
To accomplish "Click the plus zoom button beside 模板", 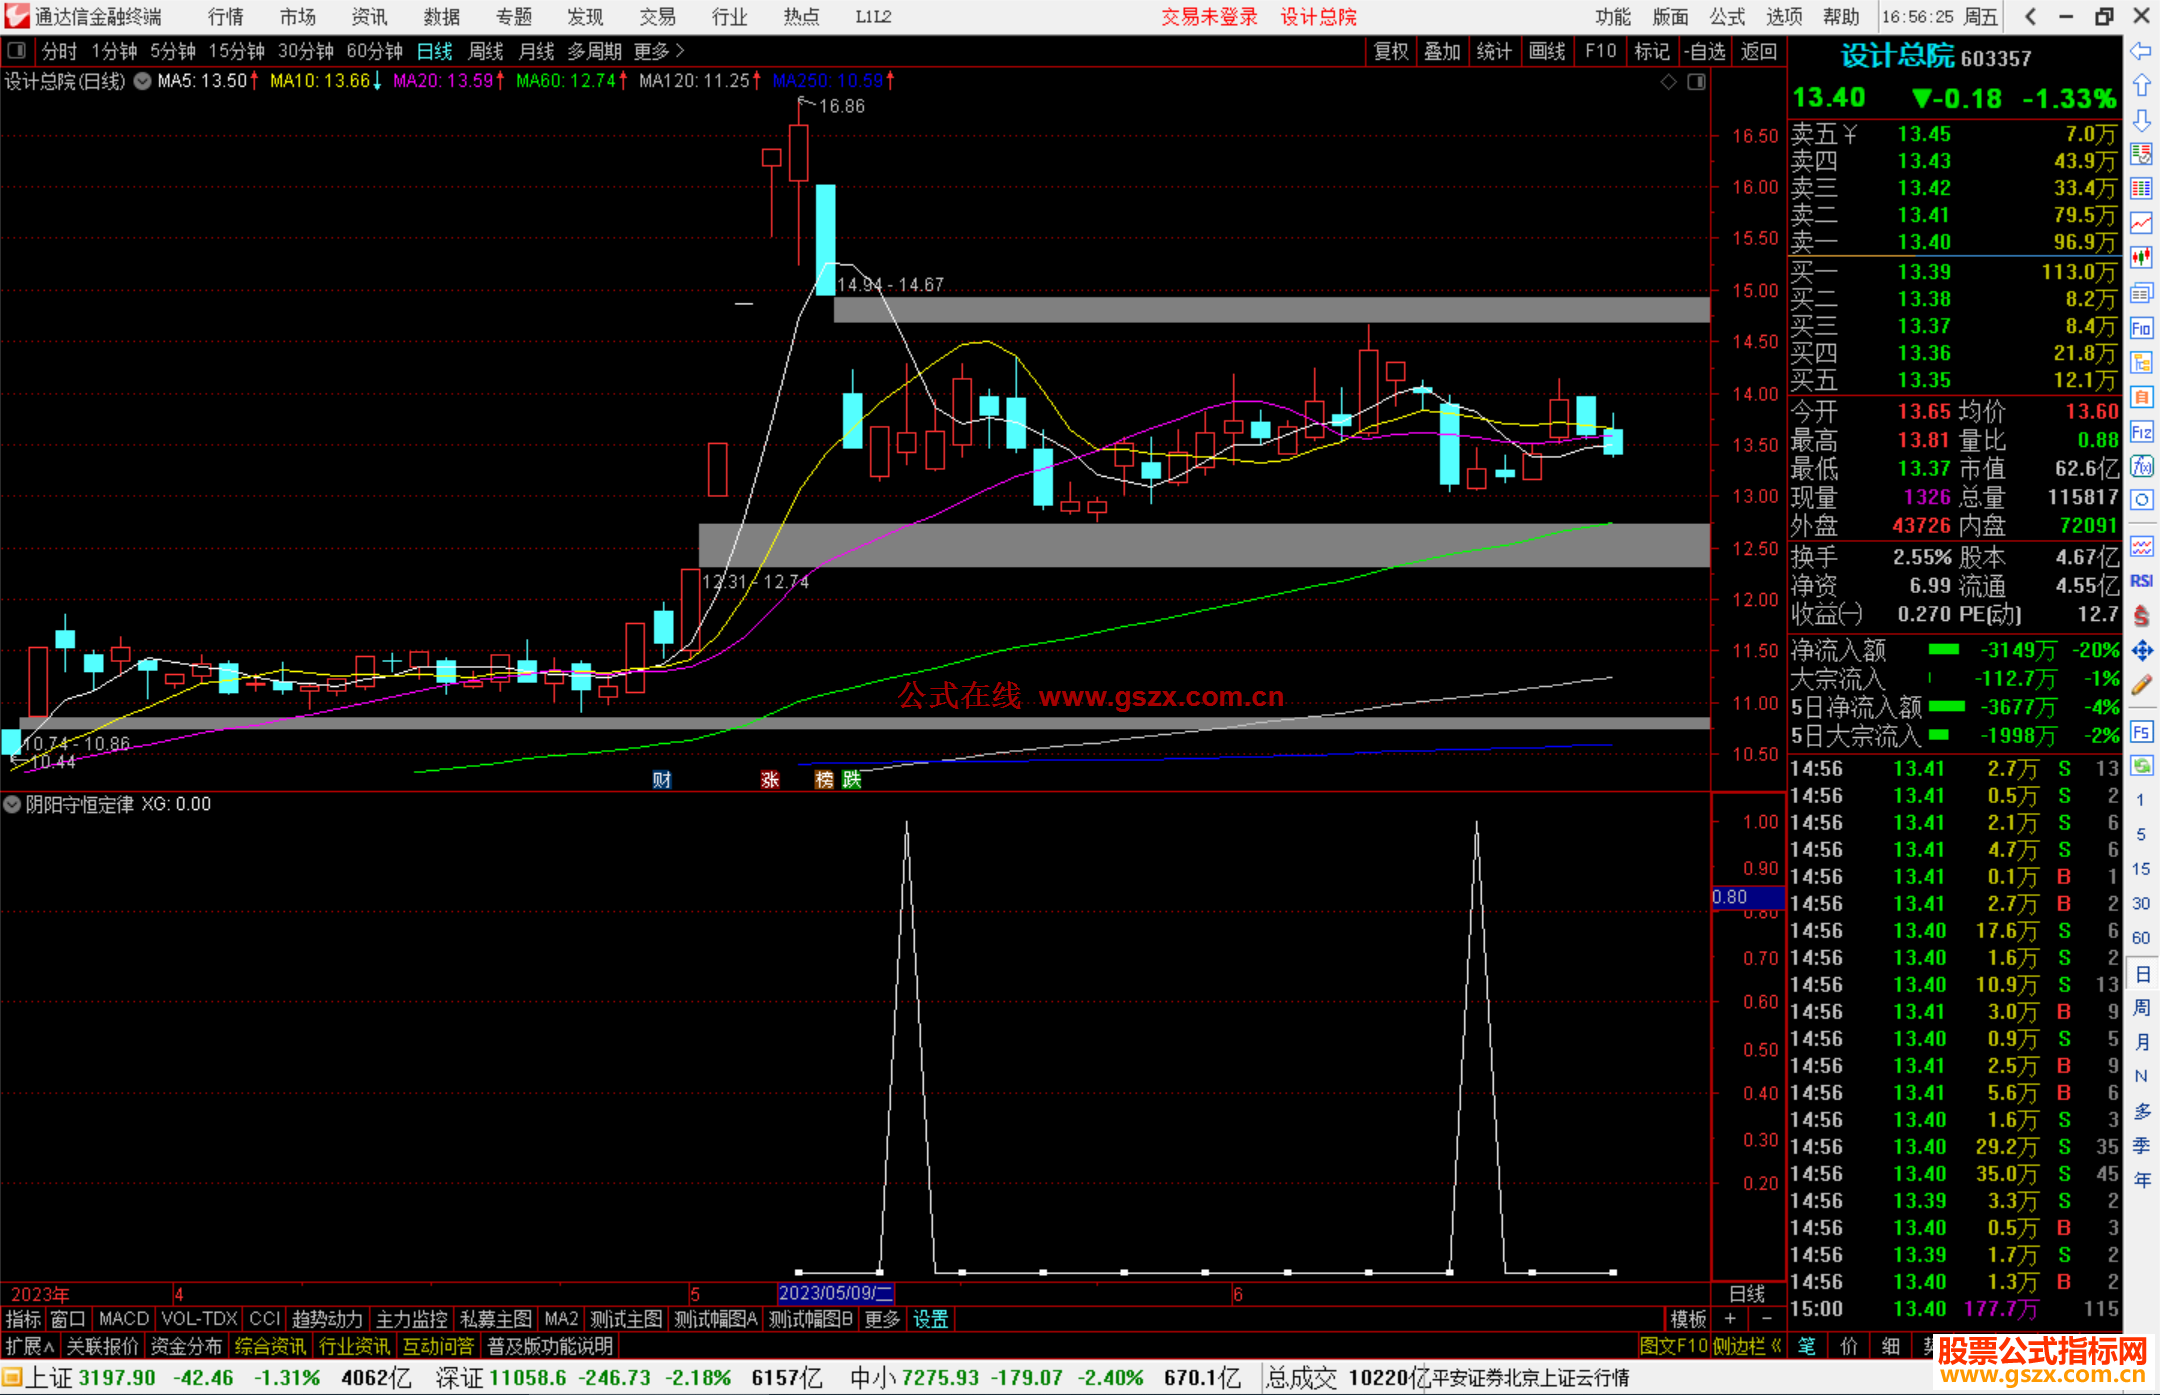I will point(1731,1319).
